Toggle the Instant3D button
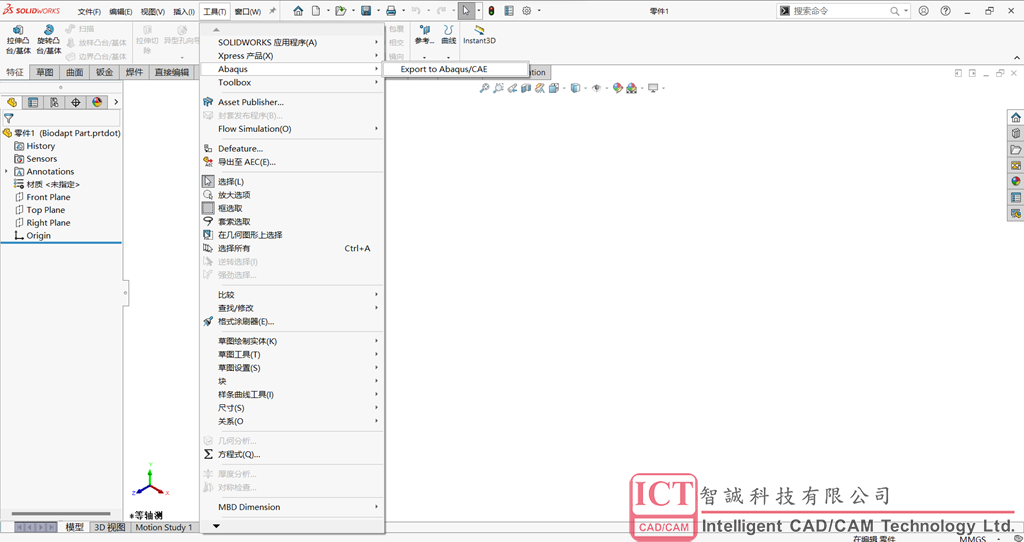The height and width of the screenshot is (542, 1024). (x=479, y=35)
